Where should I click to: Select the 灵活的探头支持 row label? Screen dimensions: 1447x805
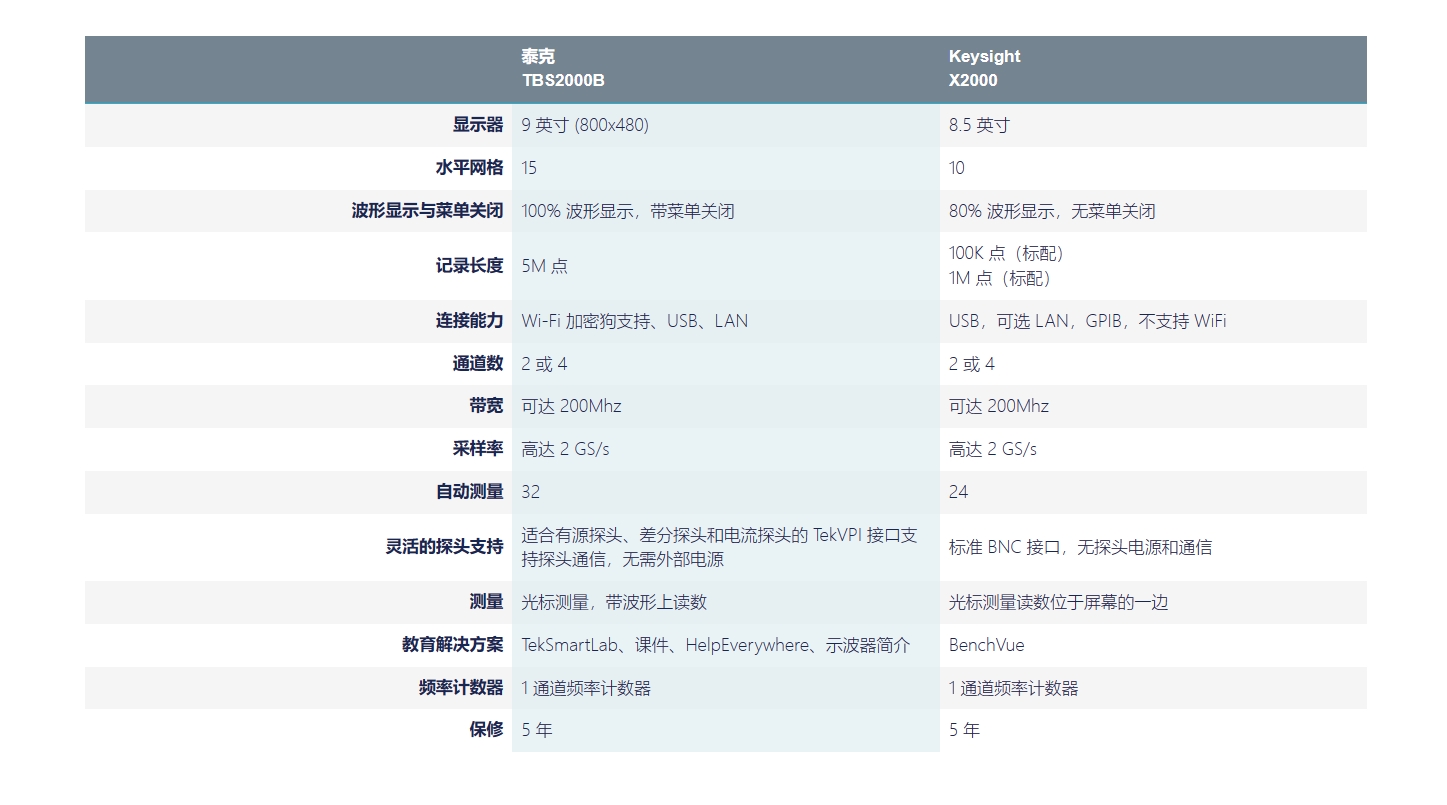click(444, 547)
